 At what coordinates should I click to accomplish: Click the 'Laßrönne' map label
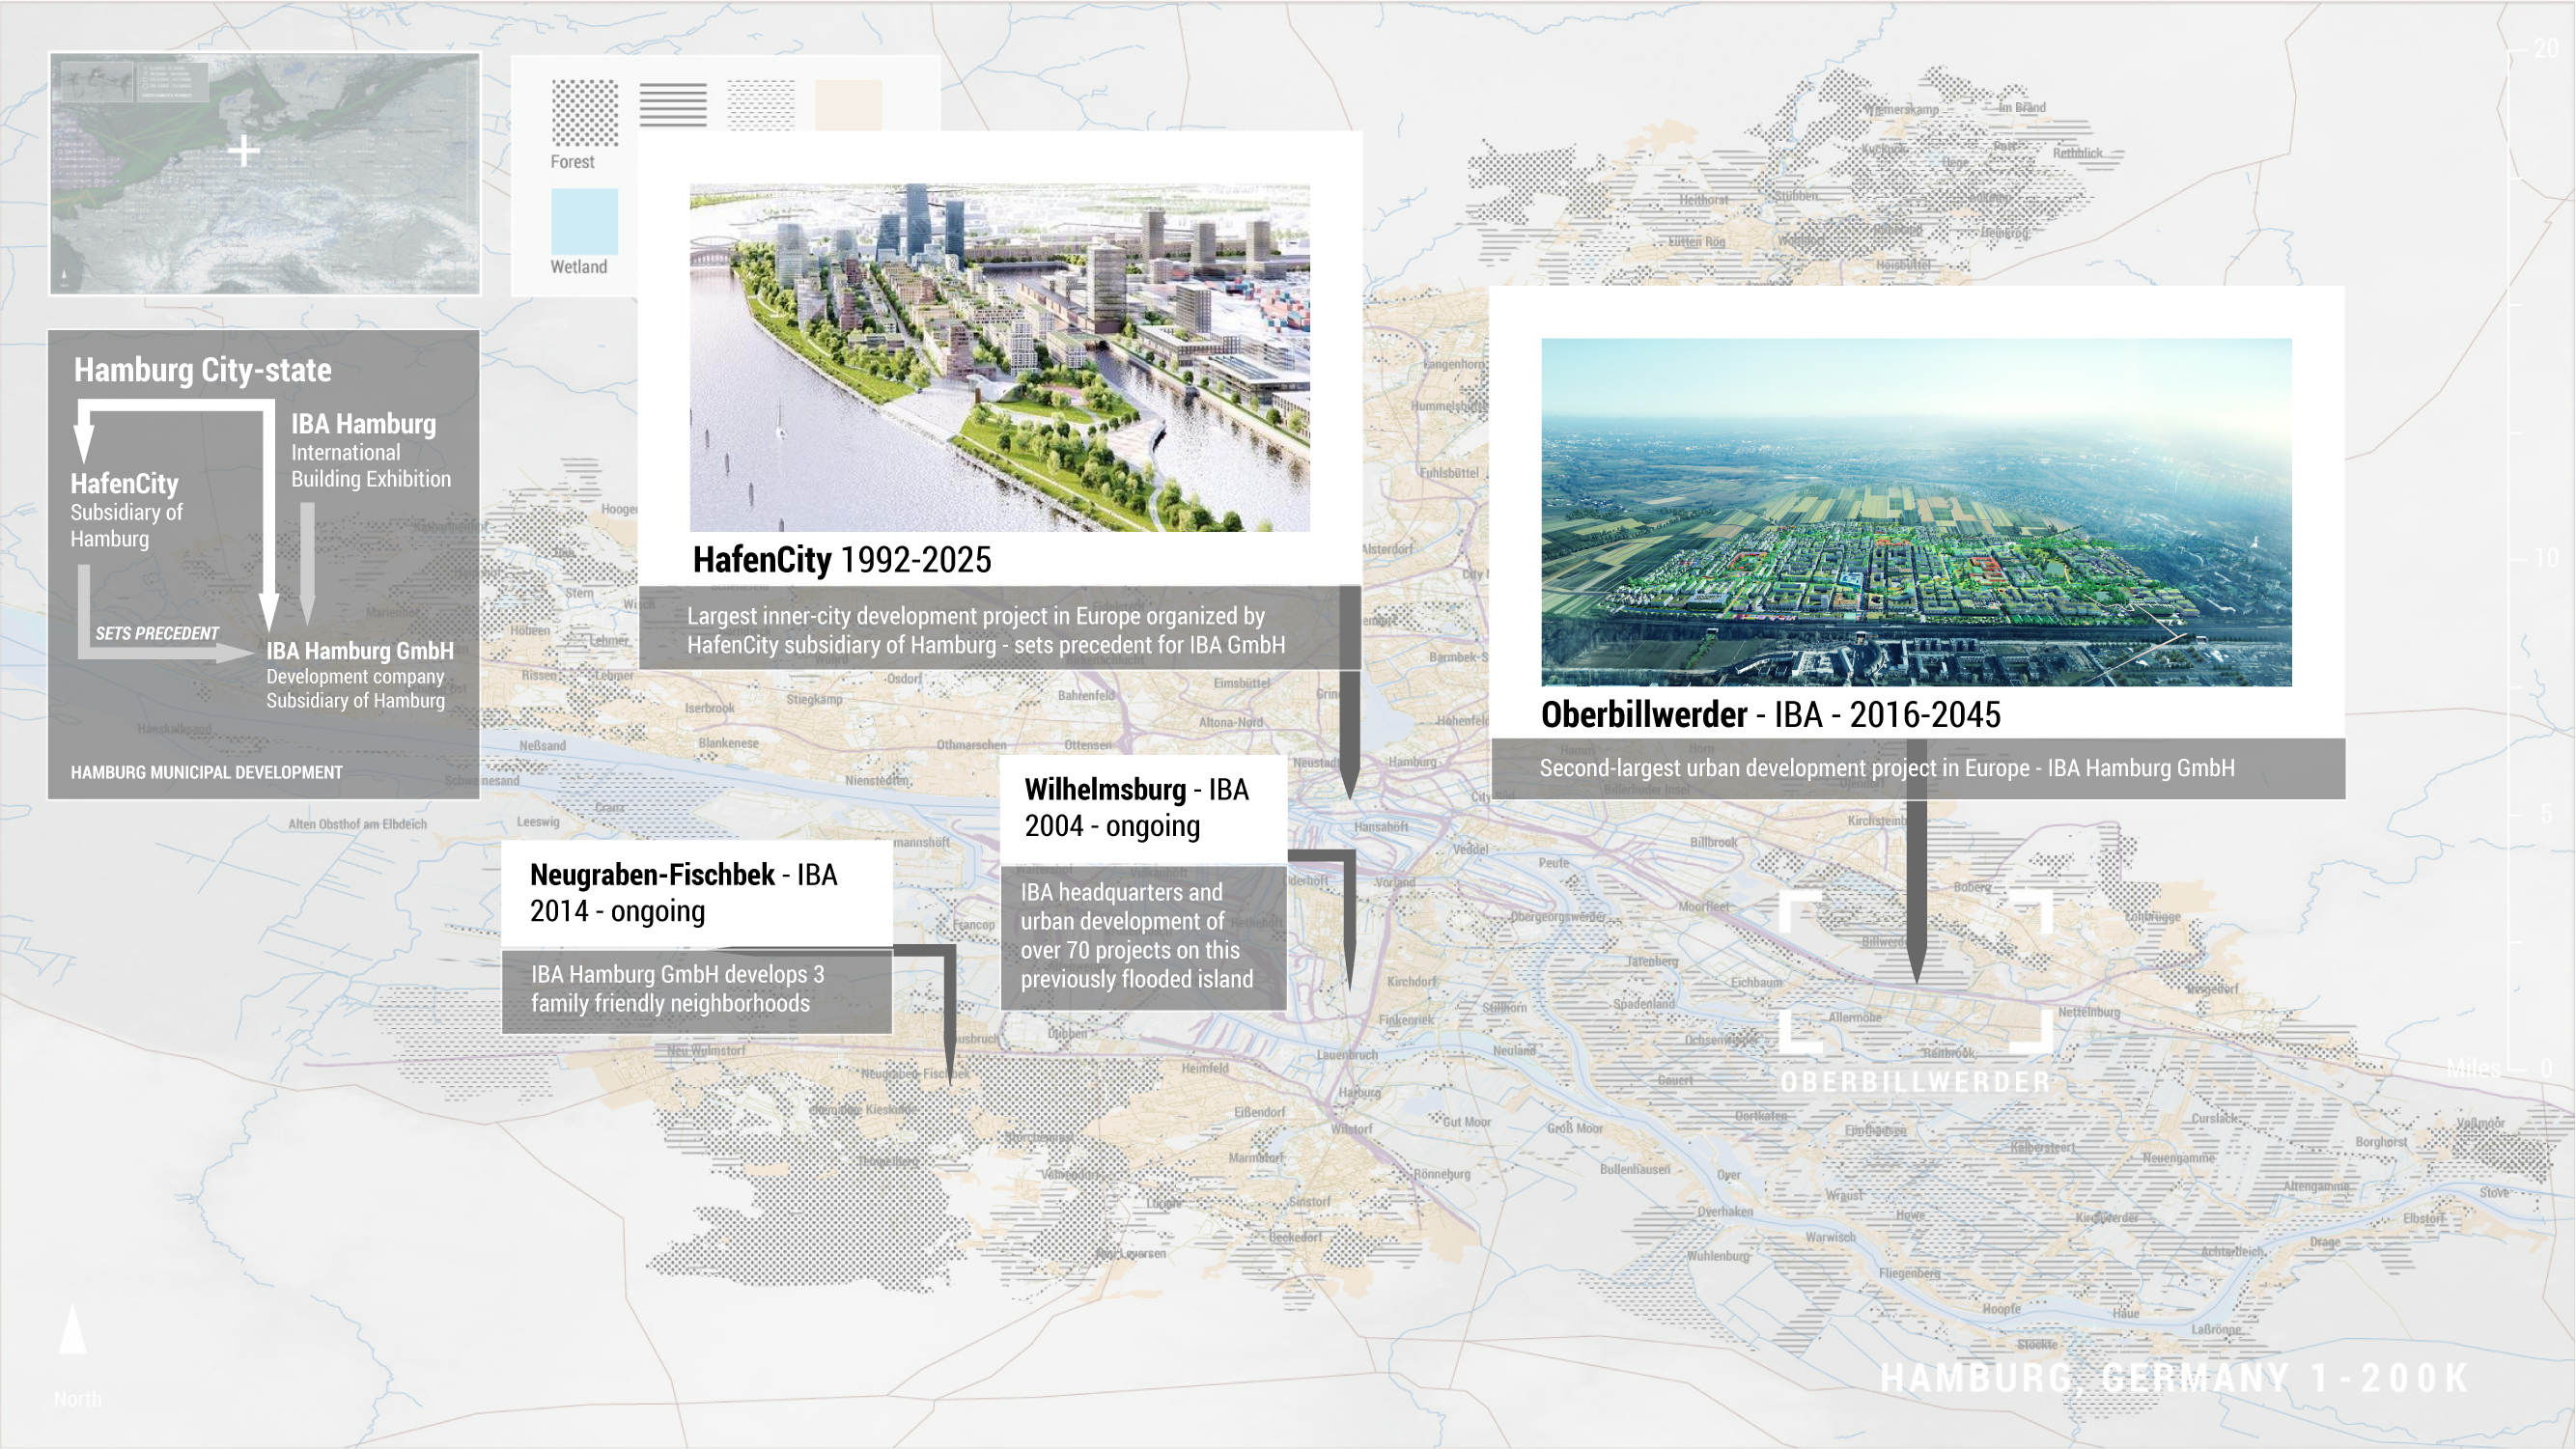pyautogui.click(x=2216, y=1330)
